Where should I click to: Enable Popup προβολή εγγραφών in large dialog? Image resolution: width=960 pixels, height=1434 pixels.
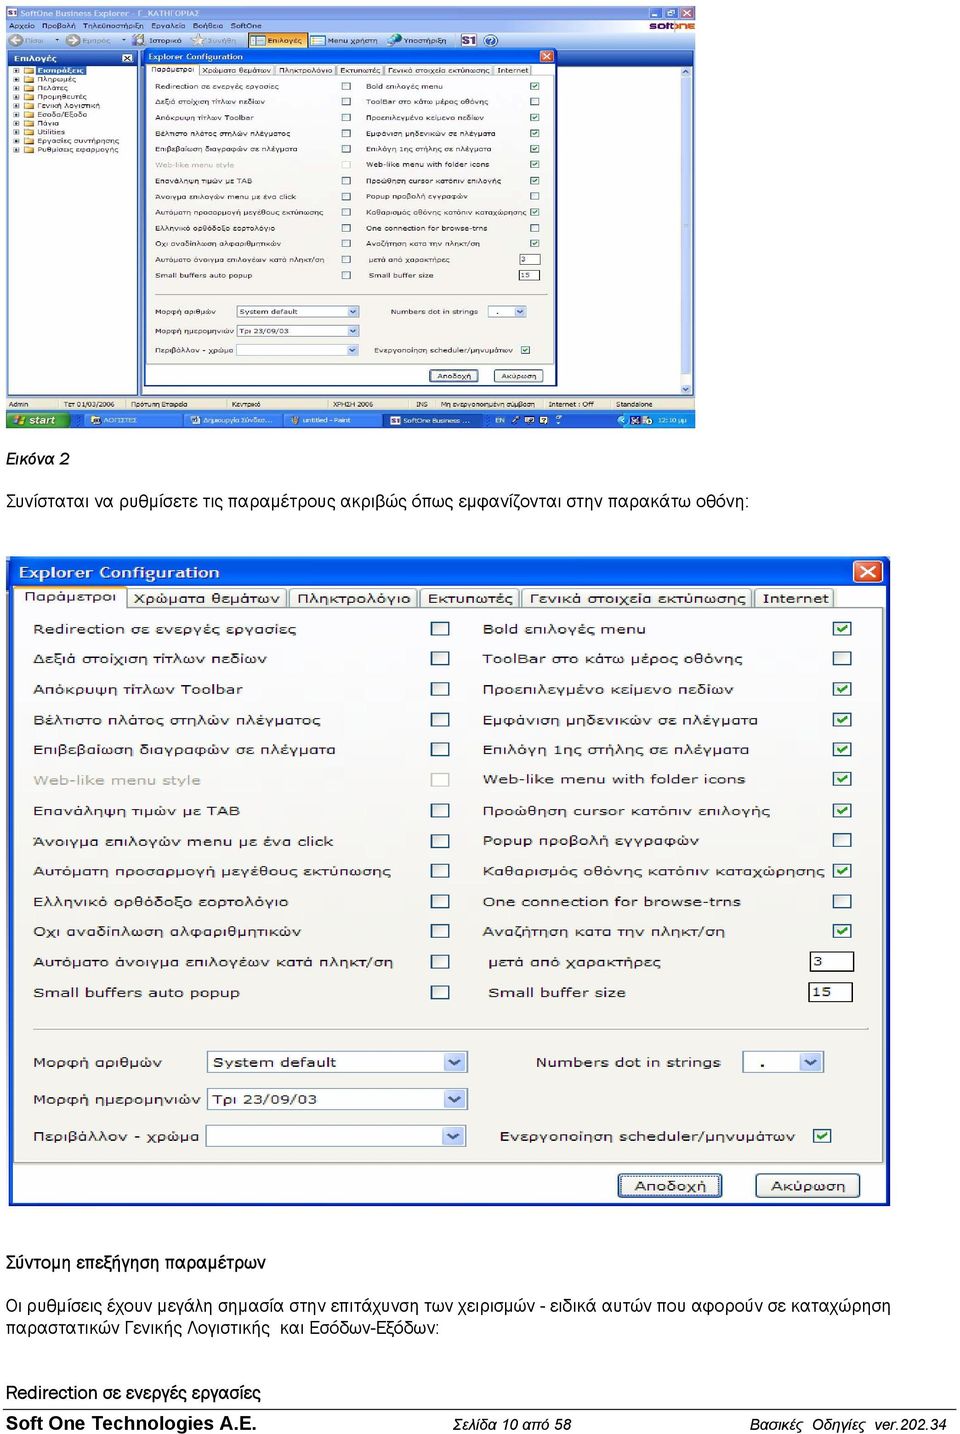tap(842, 841)
